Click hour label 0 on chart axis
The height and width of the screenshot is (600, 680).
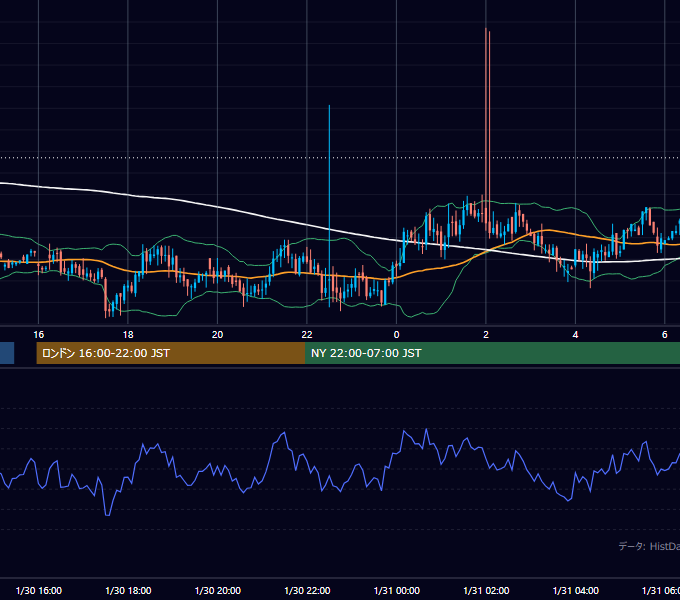tap(396, 335)
